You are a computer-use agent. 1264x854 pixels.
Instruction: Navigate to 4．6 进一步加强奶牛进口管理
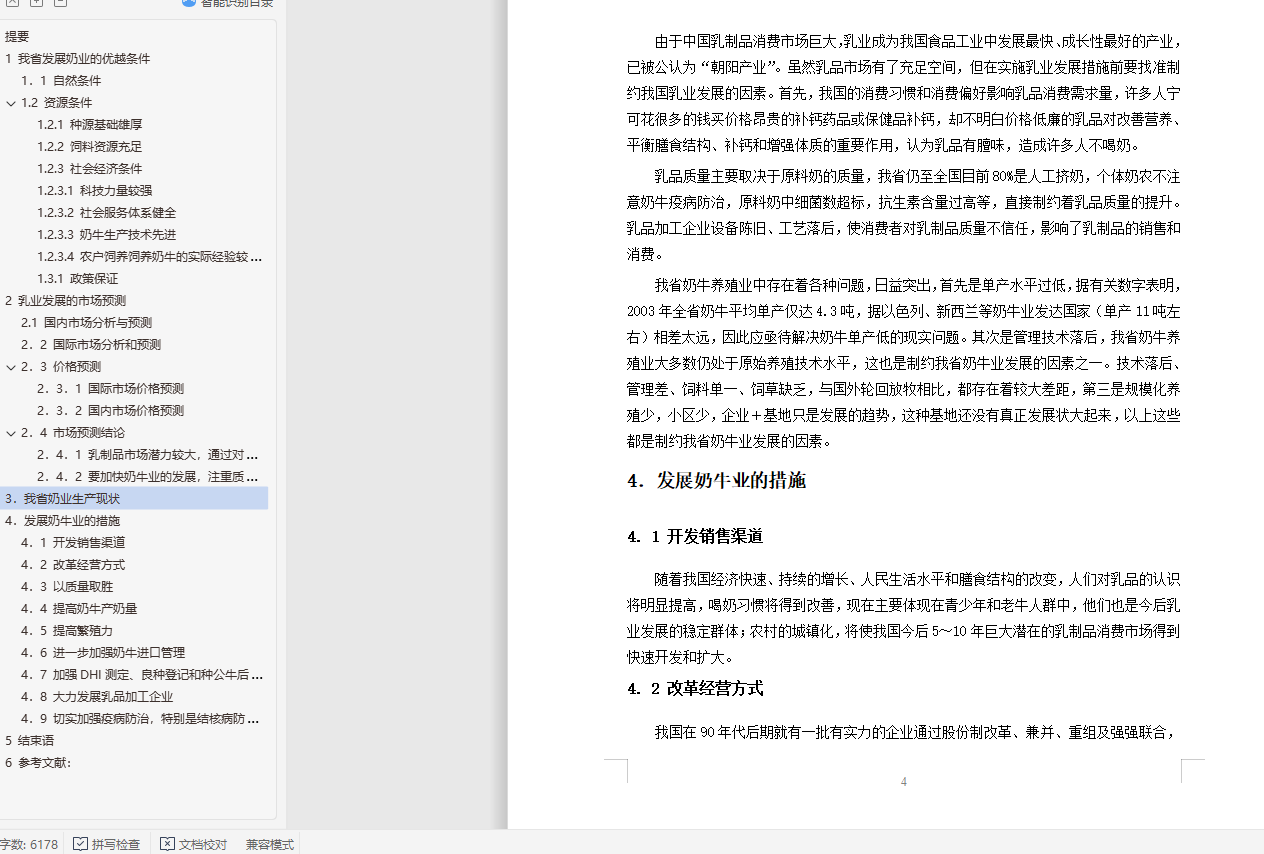tap(103, 653)
